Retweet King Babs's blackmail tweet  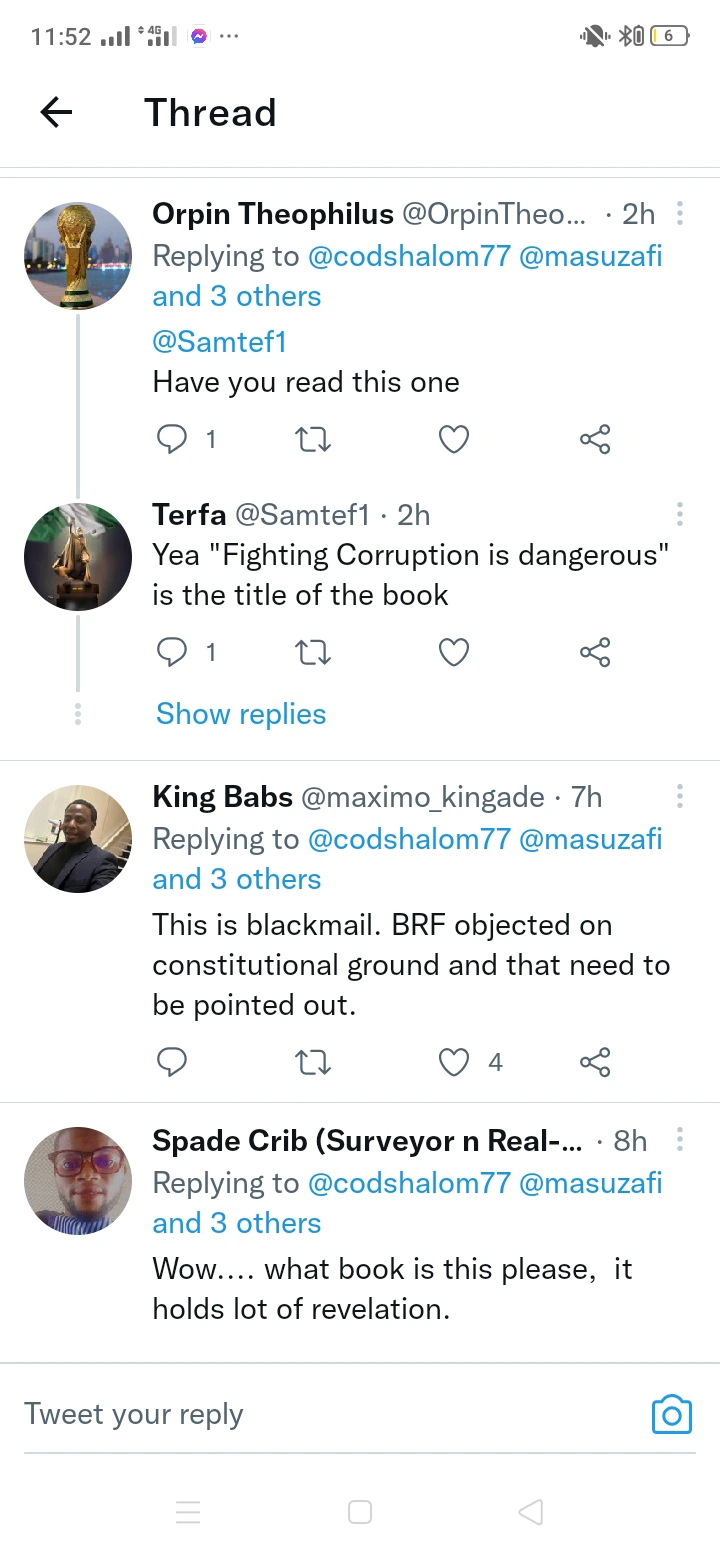314,1062
